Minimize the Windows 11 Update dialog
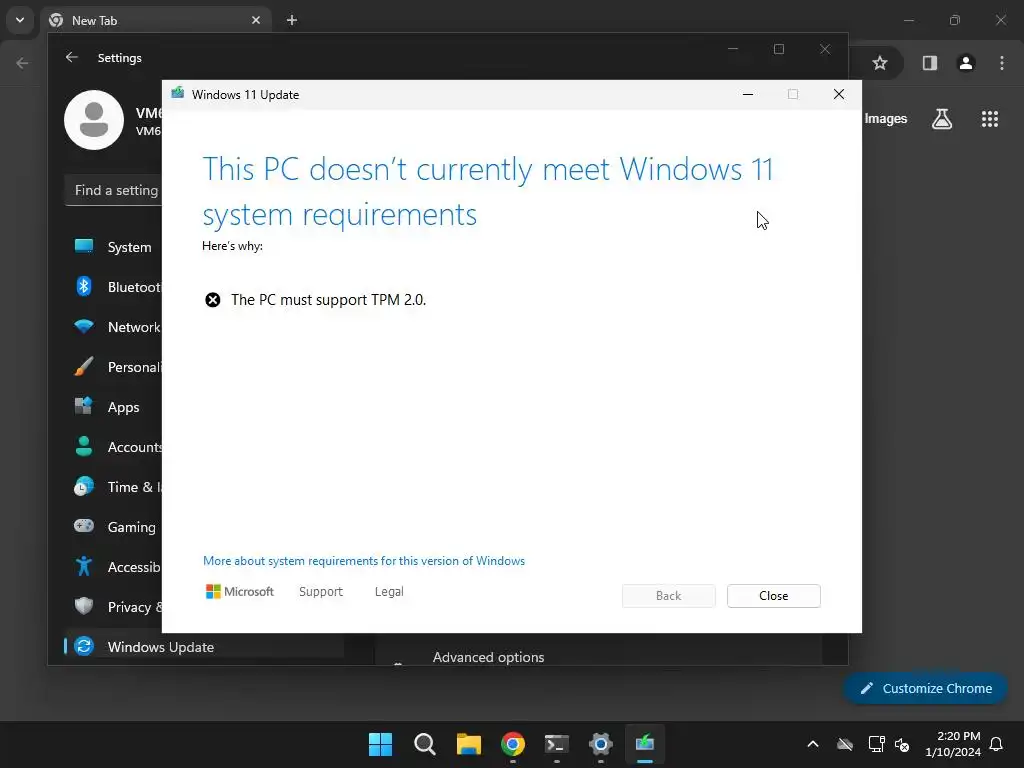 (748, 94)
